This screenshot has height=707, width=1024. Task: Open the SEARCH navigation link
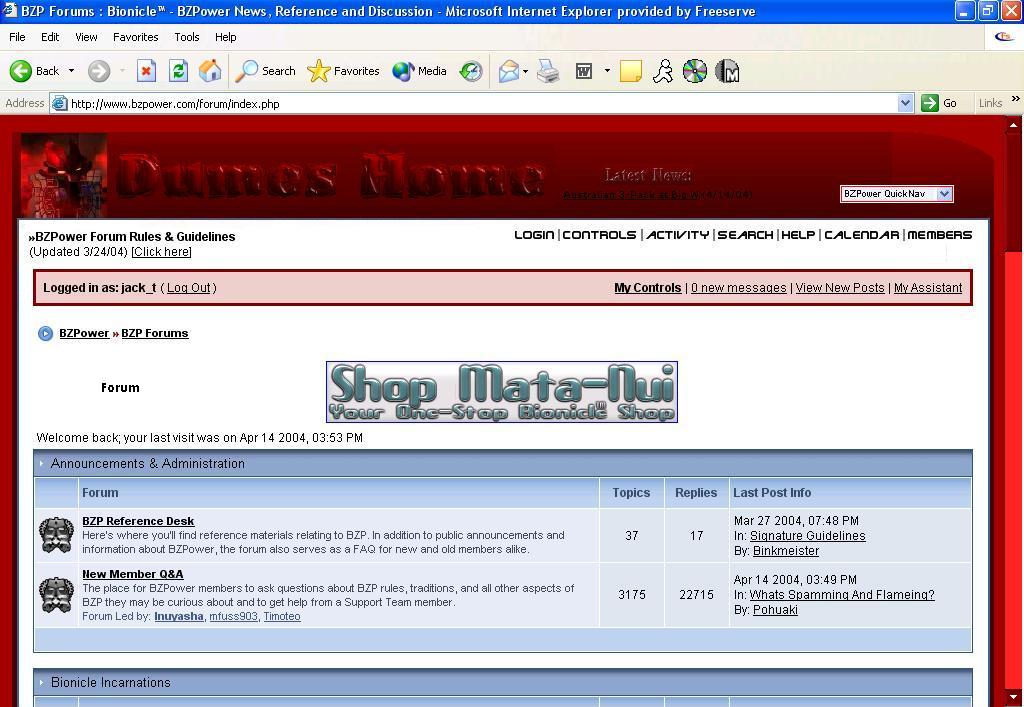click(x=745, y=235)
